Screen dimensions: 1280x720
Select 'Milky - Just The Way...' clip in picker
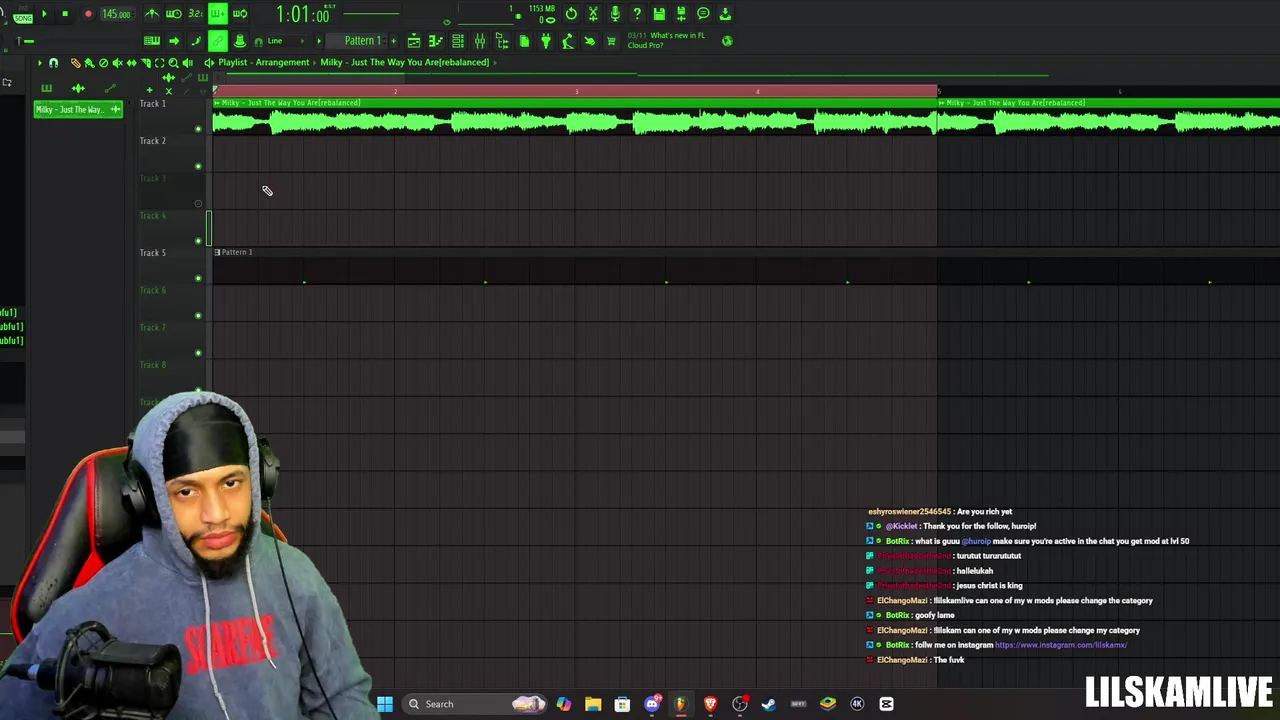pos(78,109)
